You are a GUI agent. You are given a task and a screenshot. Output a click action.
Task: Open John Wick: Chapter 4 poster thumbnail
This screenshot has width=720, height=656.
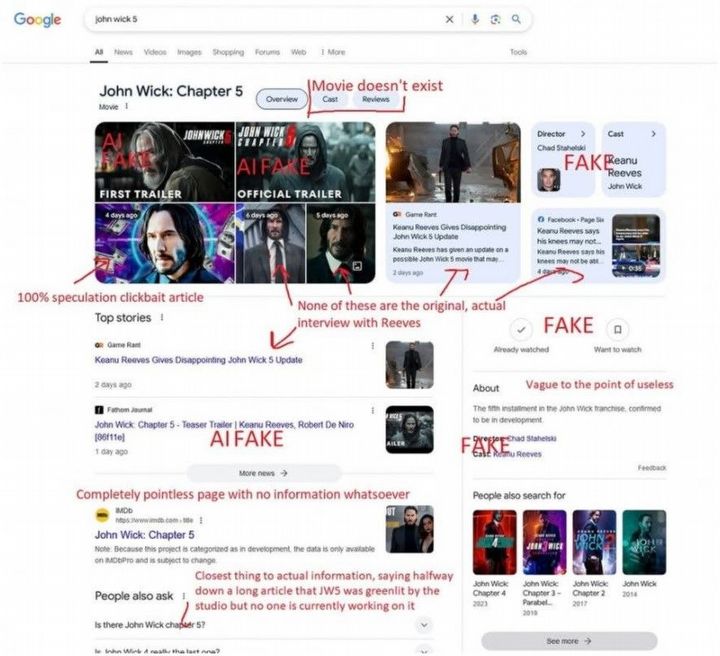coord(495,542)
